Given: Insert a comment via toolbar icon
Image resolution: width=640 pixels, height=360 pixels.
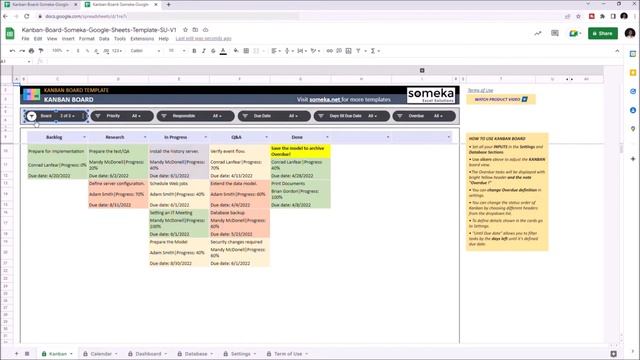Looking at the screenshot, I should (x=339, y=51).
